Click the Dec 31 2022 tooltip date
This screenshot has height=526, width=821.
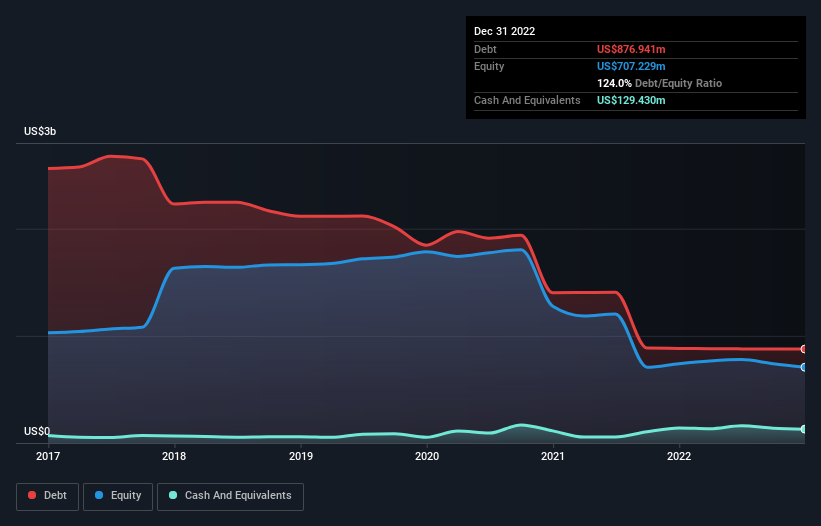coord(504,31)
